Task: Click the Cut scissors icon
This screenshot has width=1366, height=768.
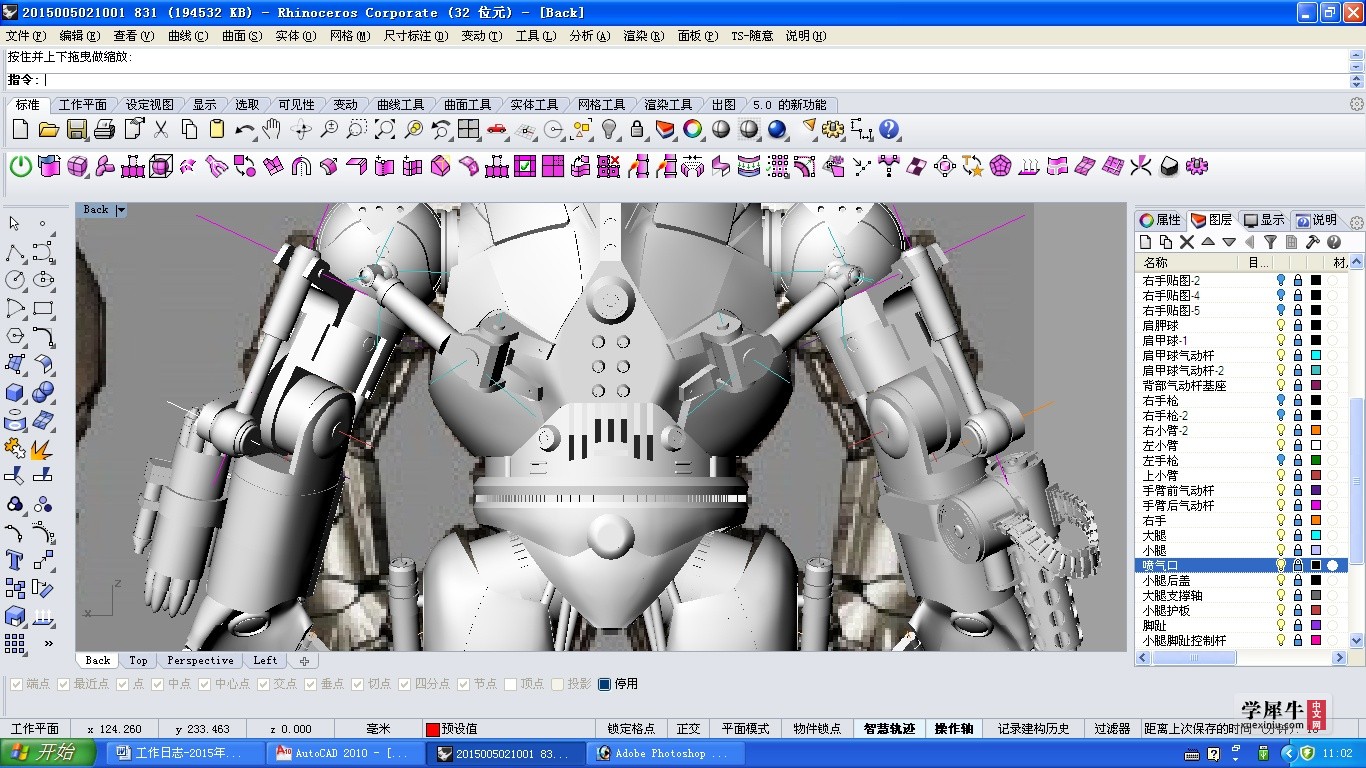Action: point(161,129)
